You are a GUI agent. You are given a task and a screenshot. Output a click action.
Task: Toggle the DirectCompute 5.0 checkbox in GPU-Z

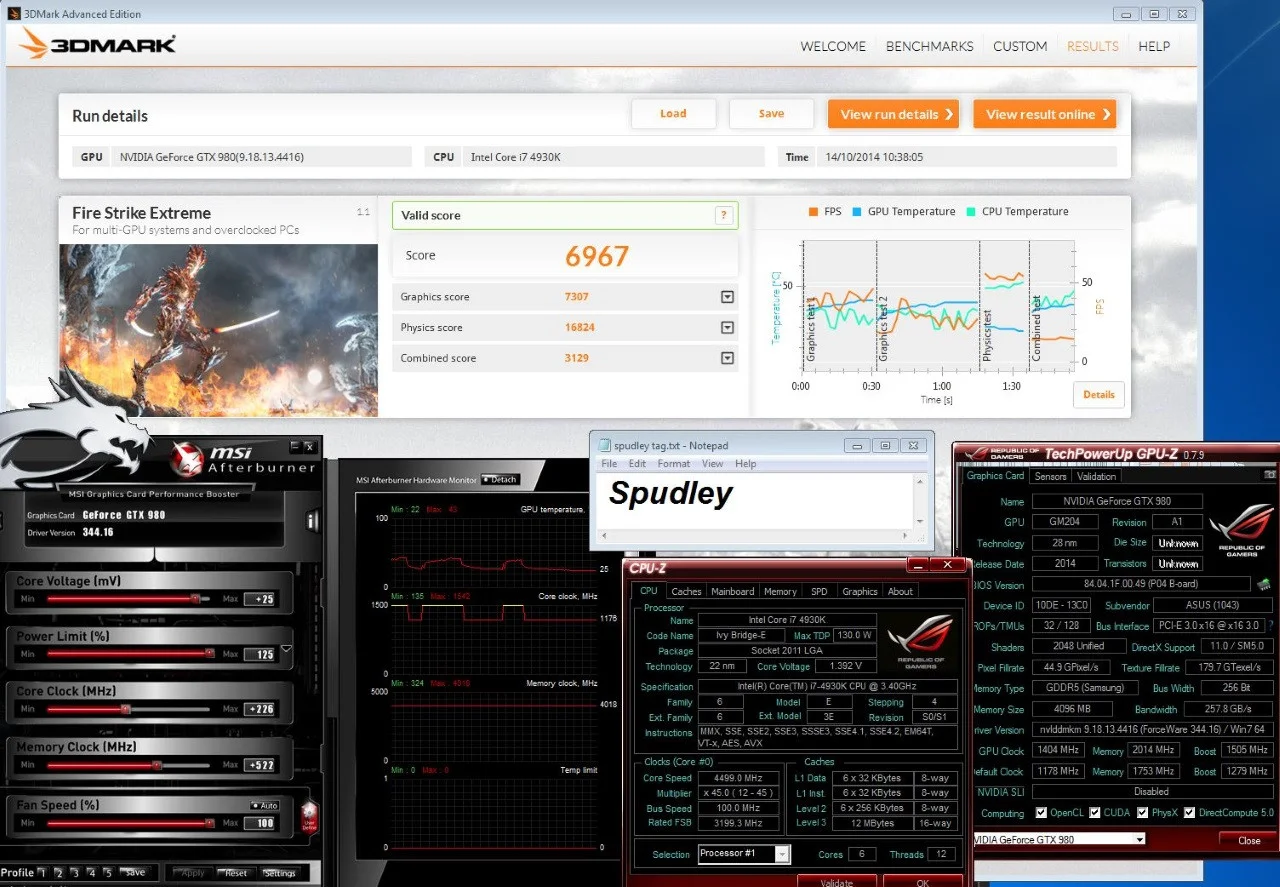tap(1189, 813)
